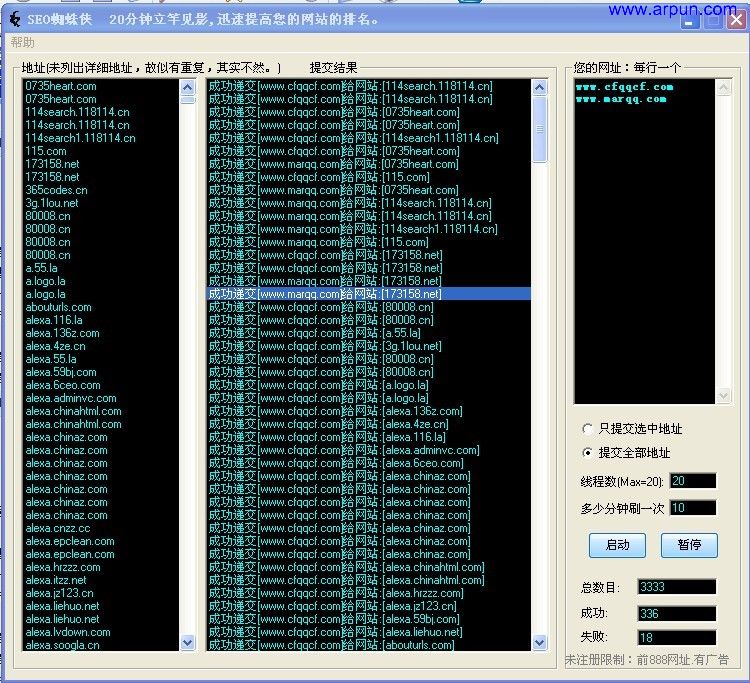The height and width of the screenshot is (683, 750).
Task: Click the results list scrollbar thumb
Action: coord(540,129)
